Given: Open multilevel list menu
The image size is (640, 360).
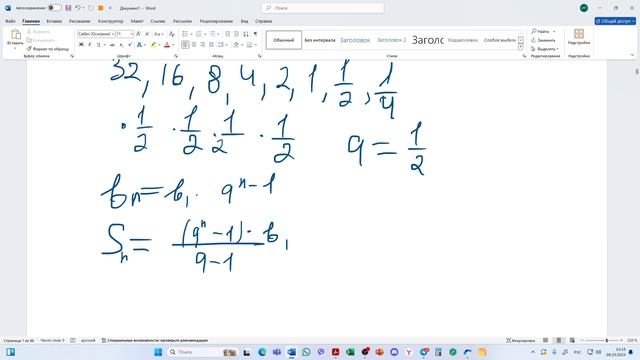Looking at the screenshot, I should (213, 34).
